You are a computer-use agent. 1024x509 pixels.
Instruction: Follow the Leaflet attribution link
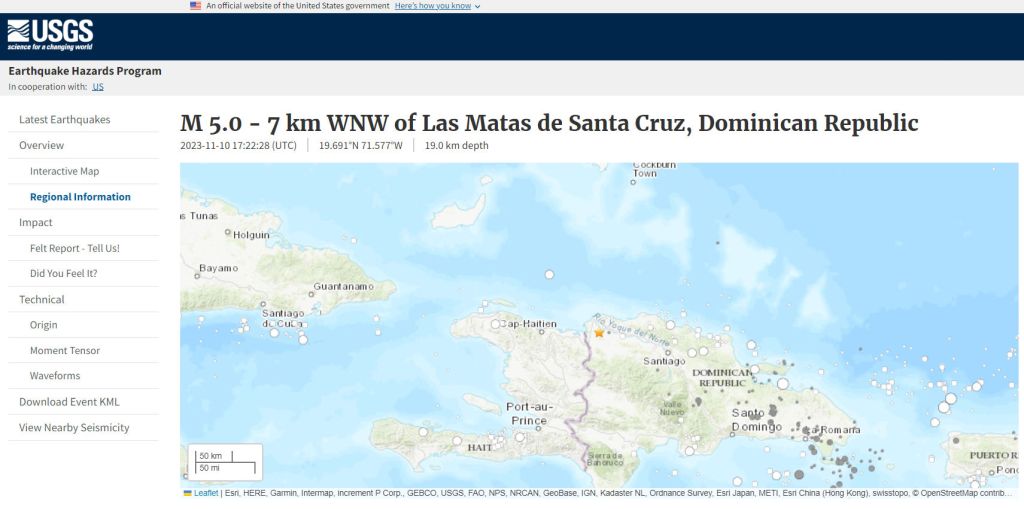(x=206, y=493)
